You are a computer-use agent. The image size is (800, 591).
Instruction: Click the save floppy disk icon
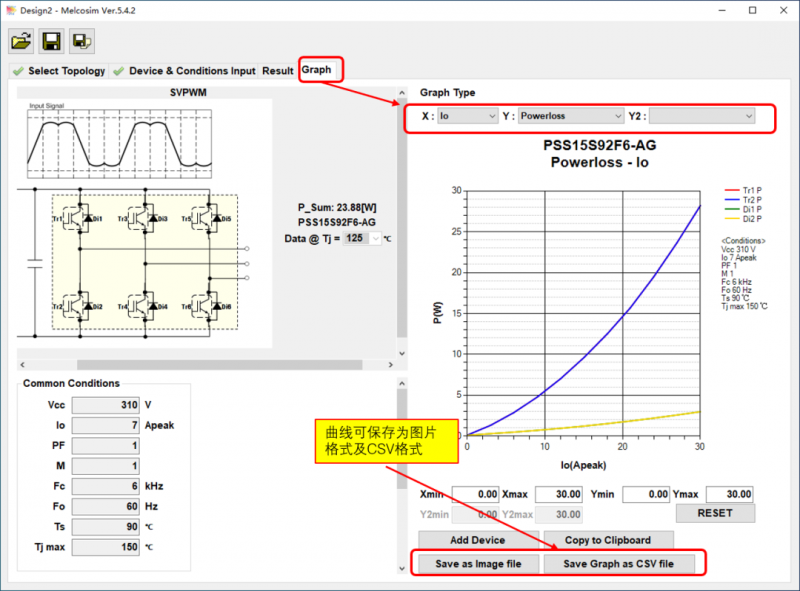point(52,41)
